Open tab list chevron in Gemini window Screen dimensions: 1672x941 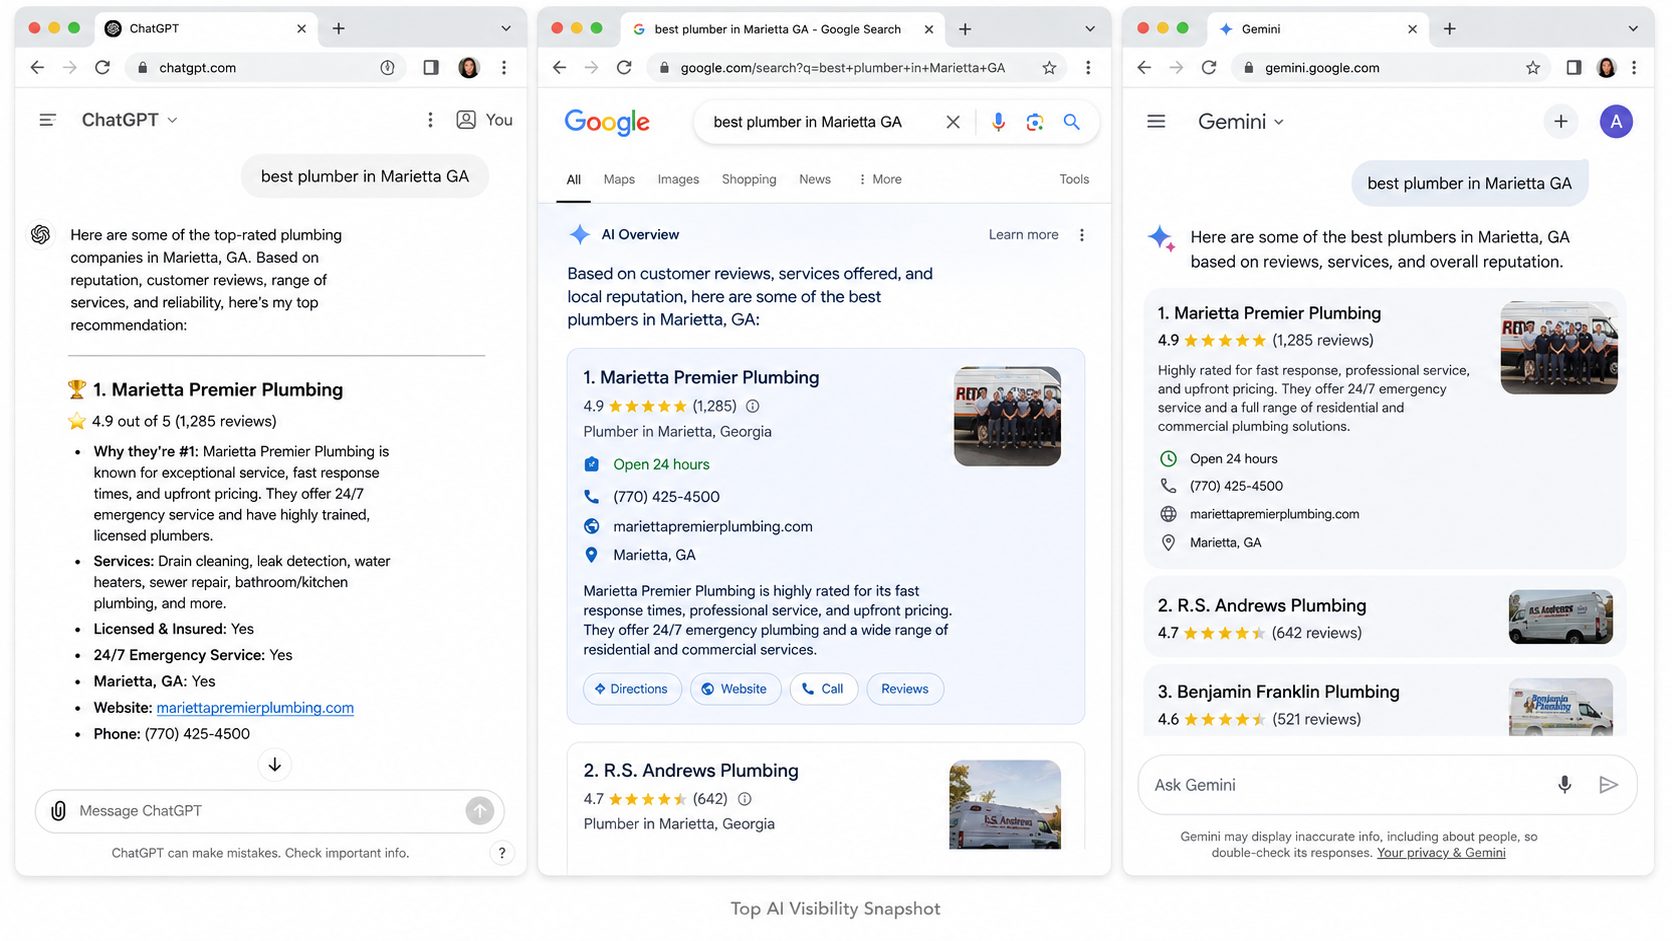click(1633, 29)
